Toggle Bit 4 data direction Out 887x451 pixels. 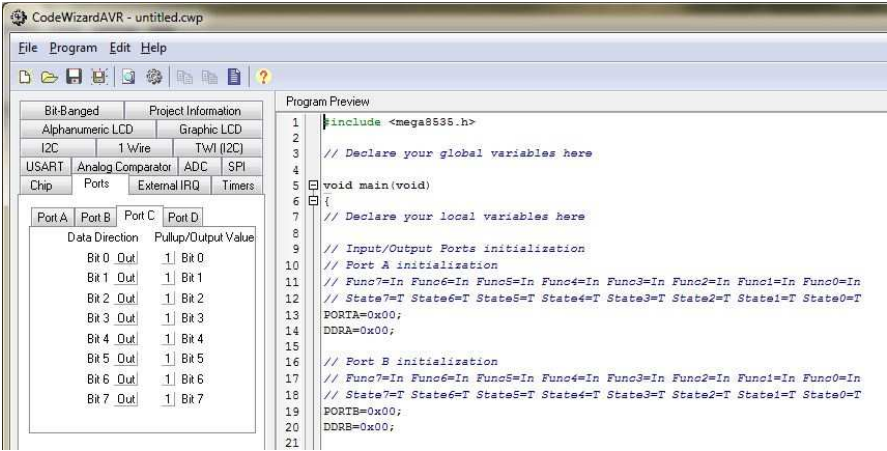coord(126,339)
